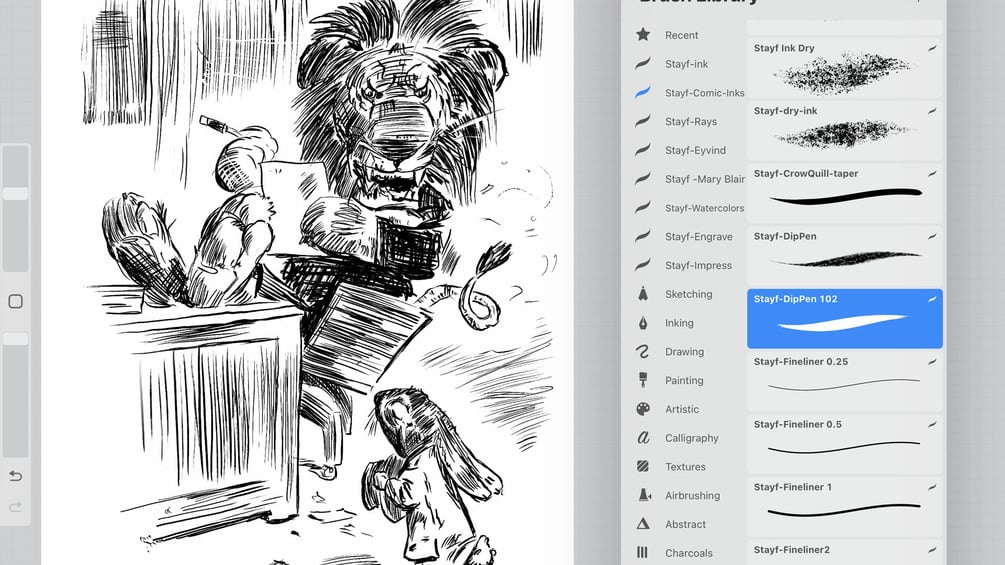Open the Stayf-Comic-Inks category label
1005x565 pixels.
pyautogui.click(x=704, y=93)
